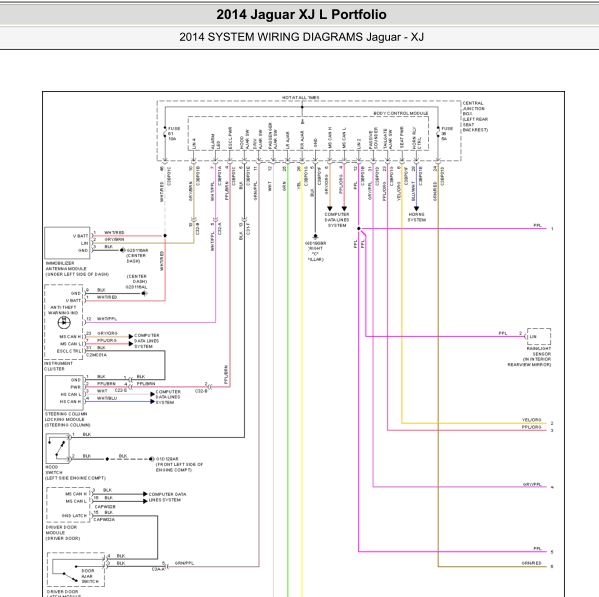
Task: Click the anti-theft warning LED symbol
Action: (x=64, y=322)
